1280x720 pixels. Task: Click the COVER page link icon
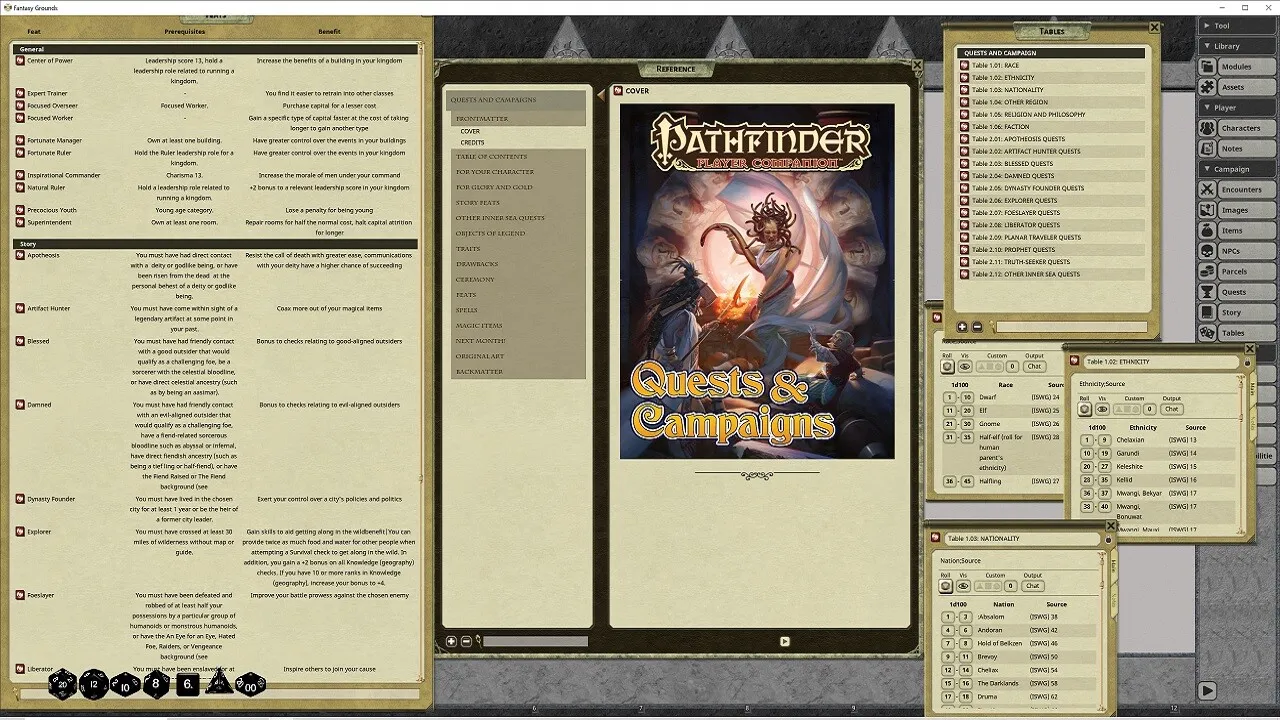click(x=618, y=91)
